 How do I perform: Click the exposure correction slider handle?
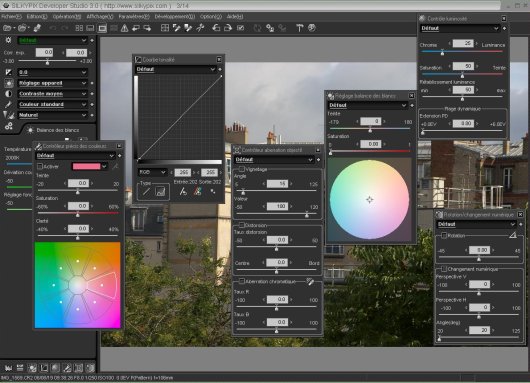(47, 62)
